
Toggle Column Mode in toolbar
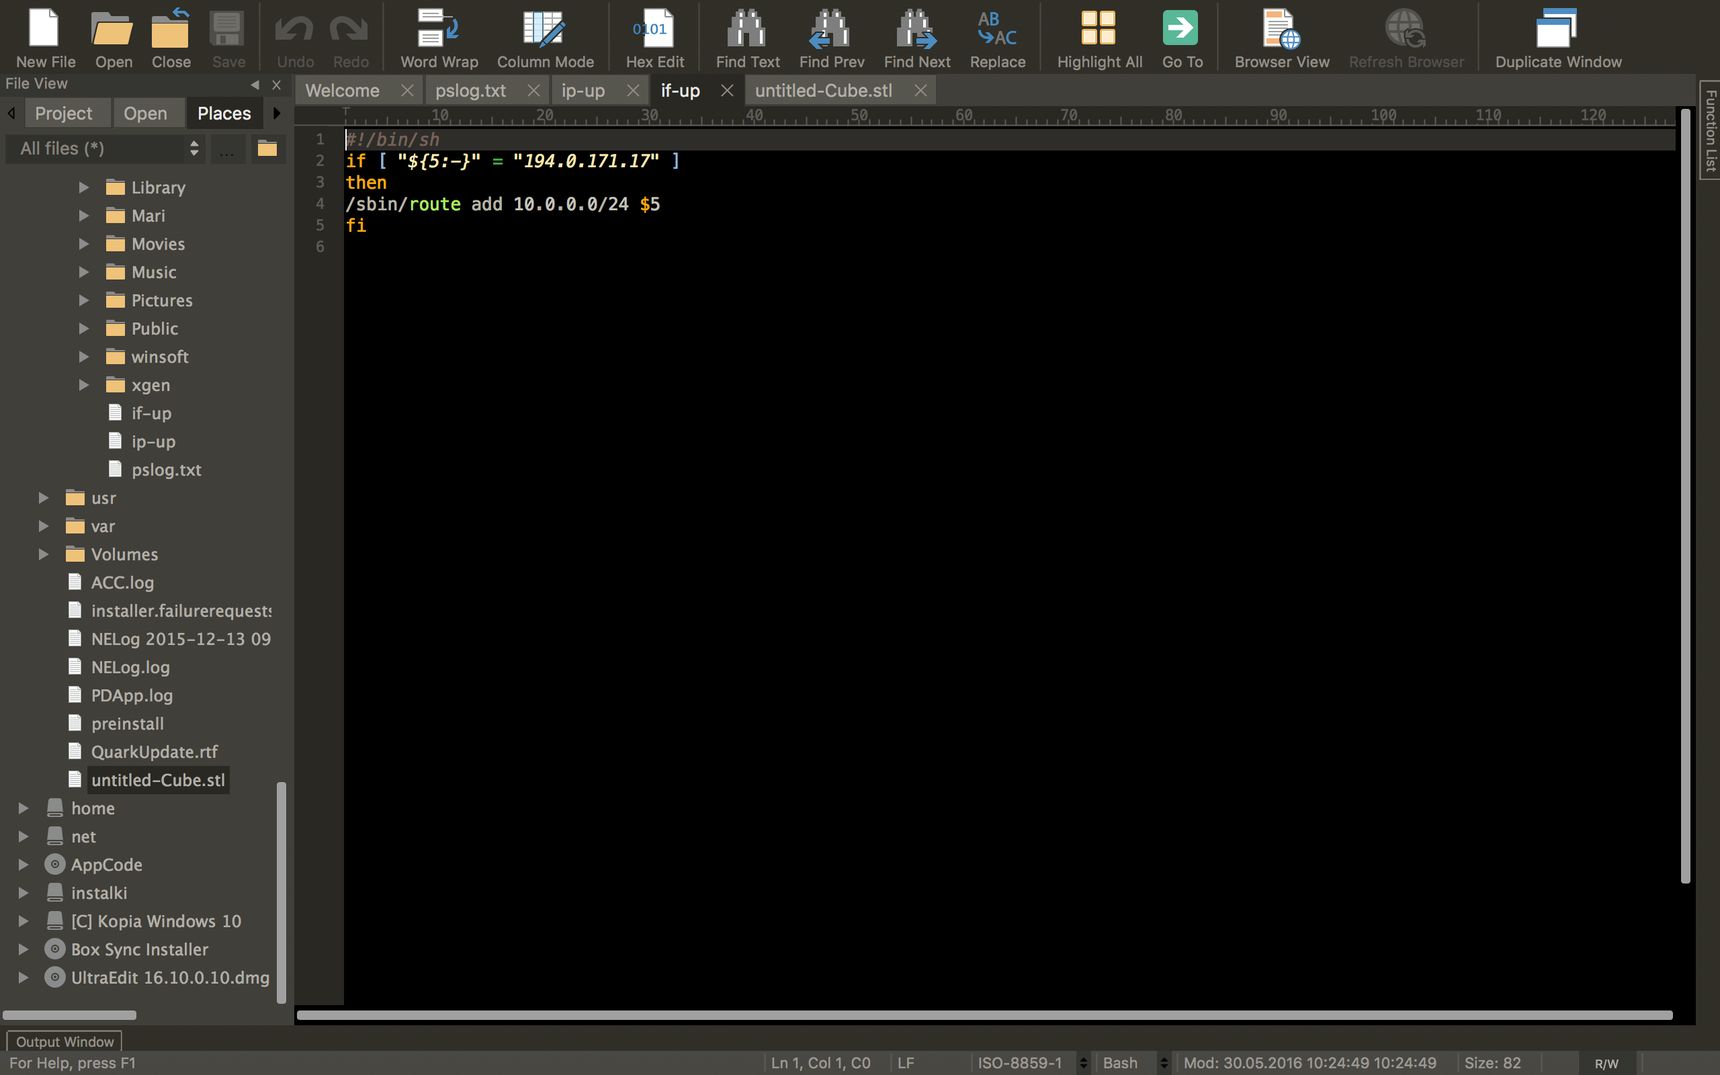click(x=545, y=38)
